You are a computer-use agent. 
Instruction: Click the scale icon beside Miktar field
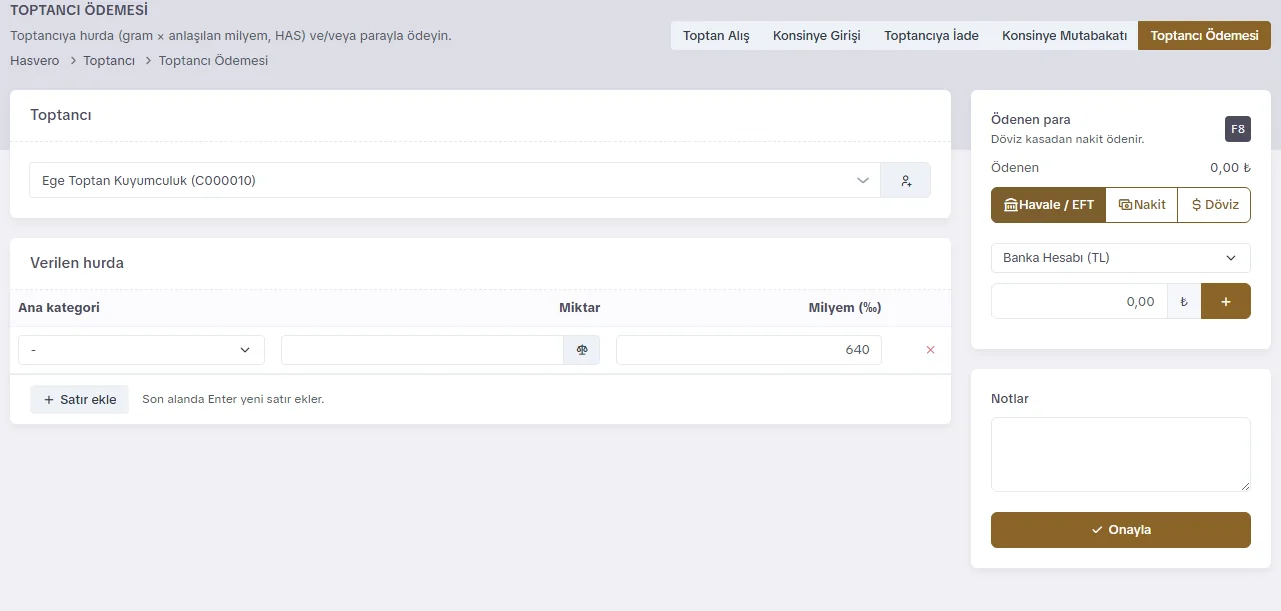(x=582, y=350)
